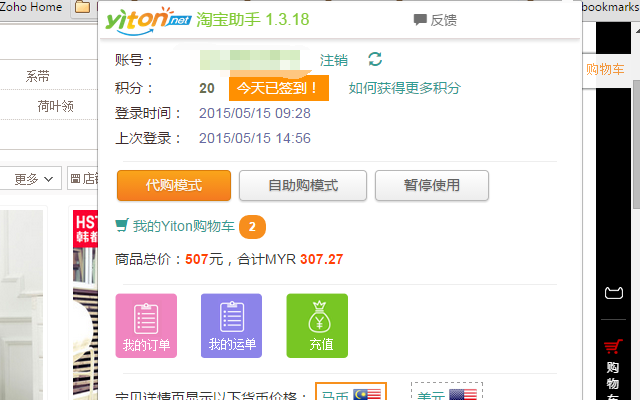Click the Yiton.net logo
This screenshot has height=400, width=640.
(x=148, y=20)
